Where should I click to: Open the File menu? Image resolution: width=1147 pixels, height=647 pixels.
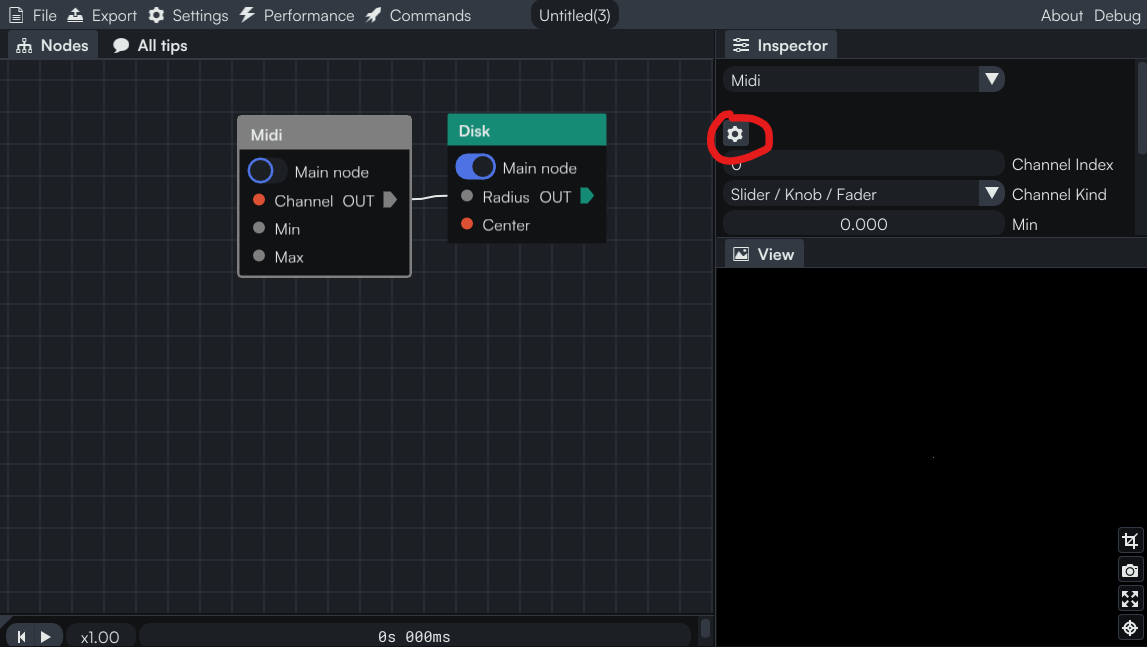[33, 15]
